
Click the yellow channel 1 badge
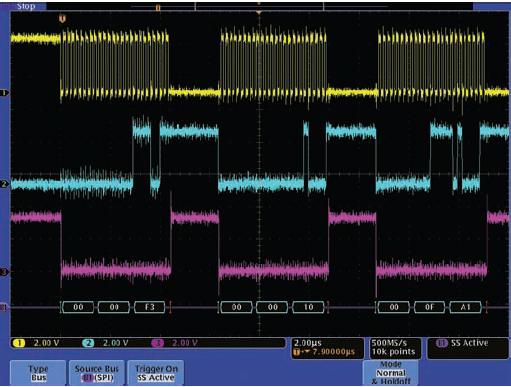coord(19,343)
